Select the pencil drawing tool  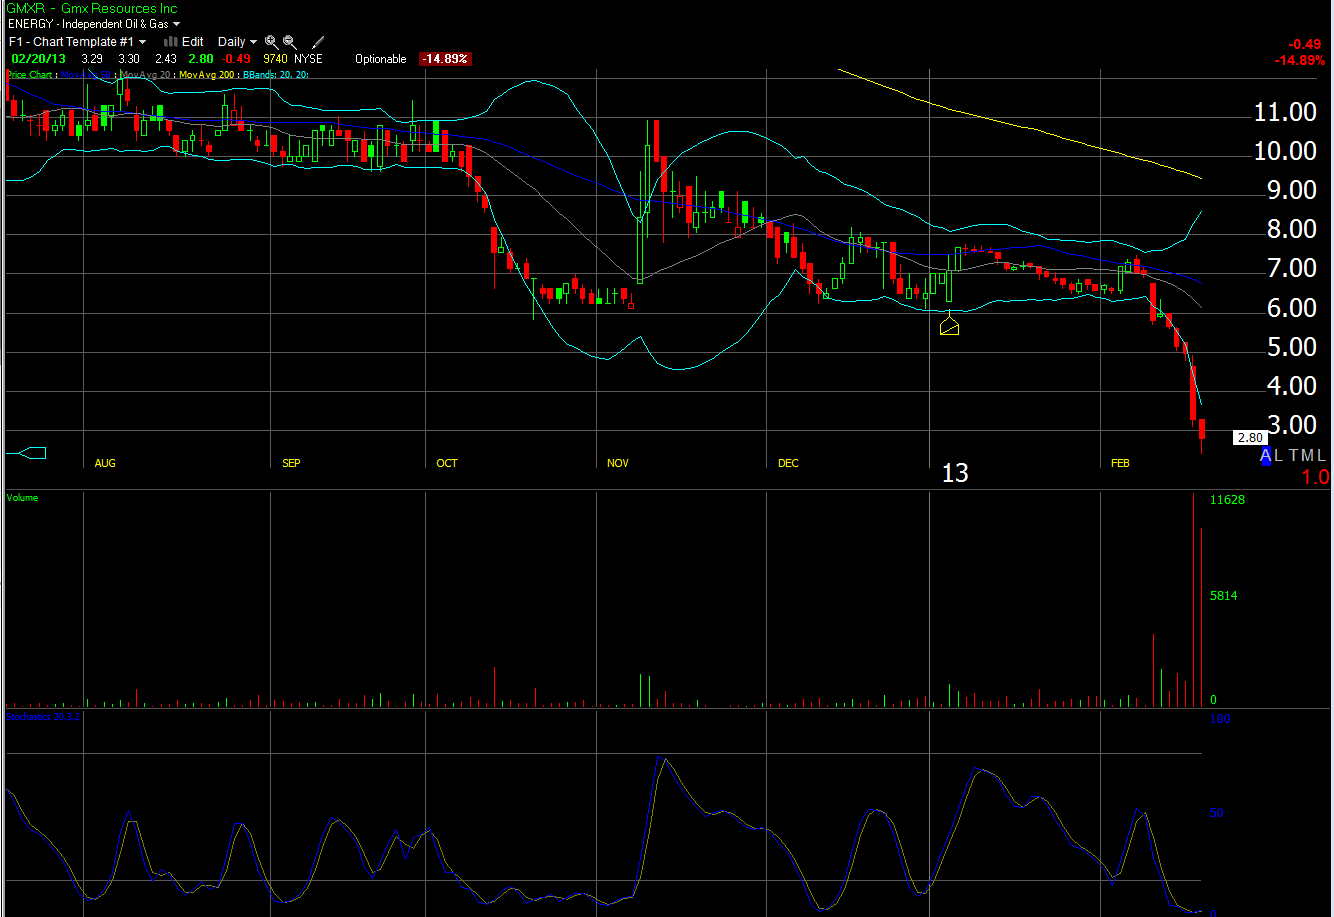click(318, 42)
